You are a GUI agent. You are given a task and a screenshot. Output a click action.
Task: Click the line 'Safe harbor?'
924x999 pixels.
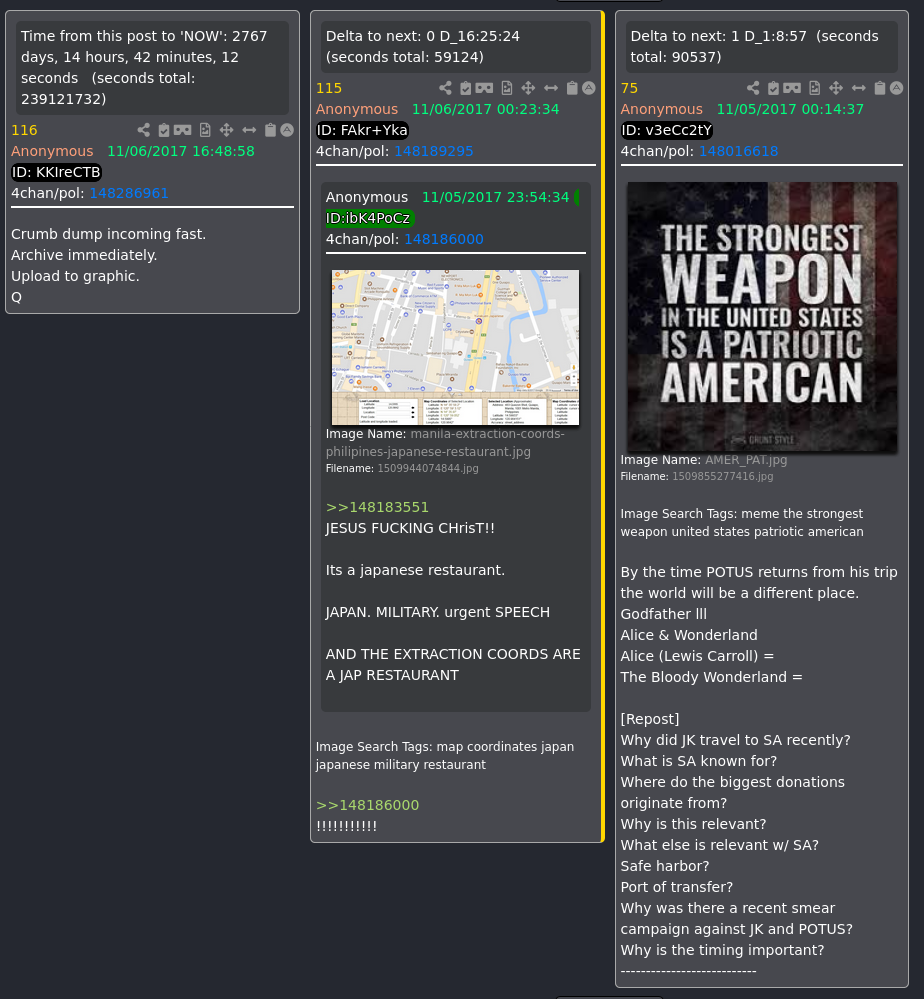tap(665, 866)
